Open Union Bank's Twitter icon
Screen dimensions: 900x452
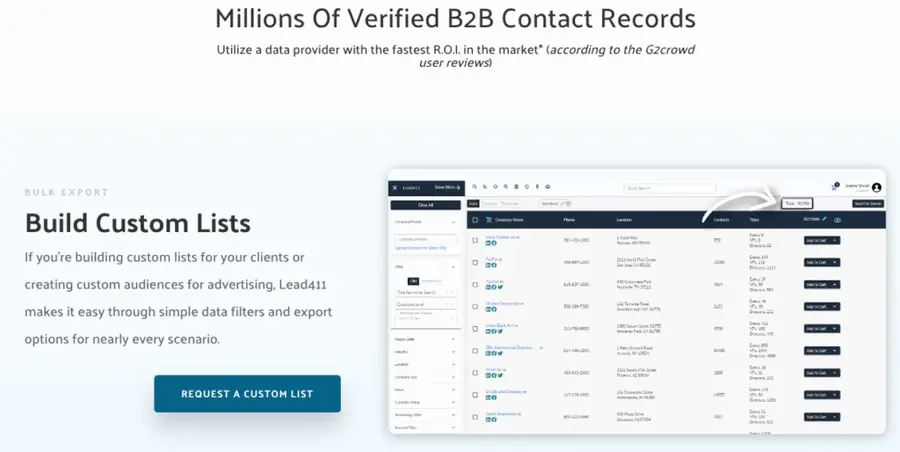tap(501, 331)
